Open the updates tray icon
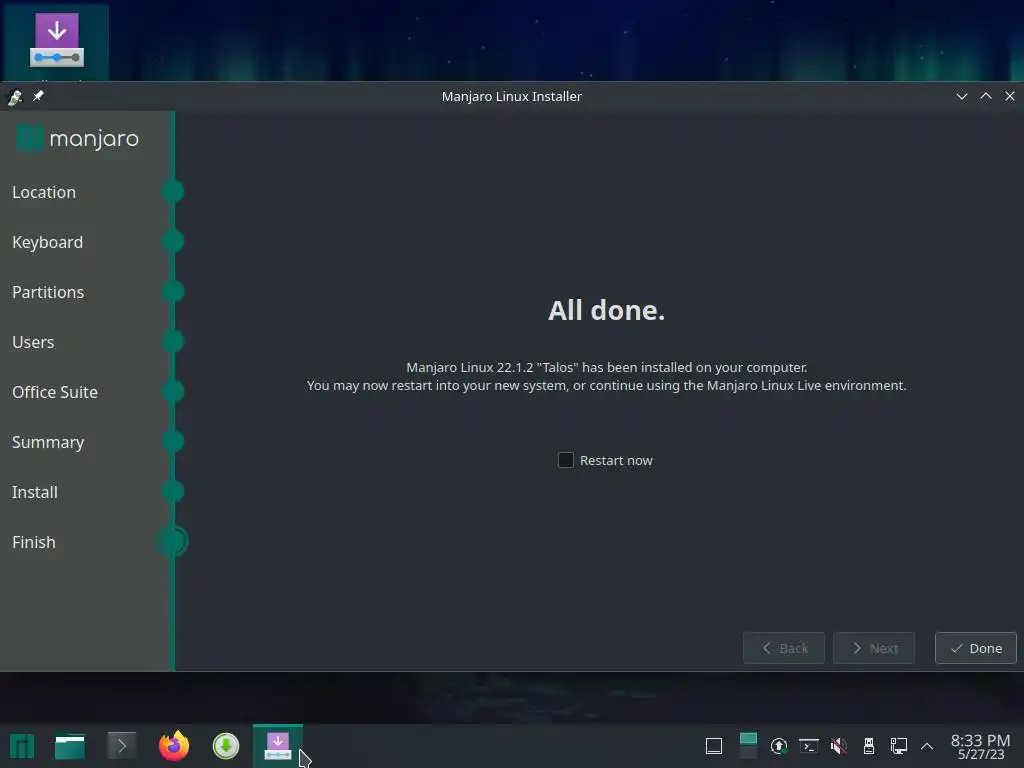Image resolution: width=1024 pixels, height=768 pixels. [778, 746]
